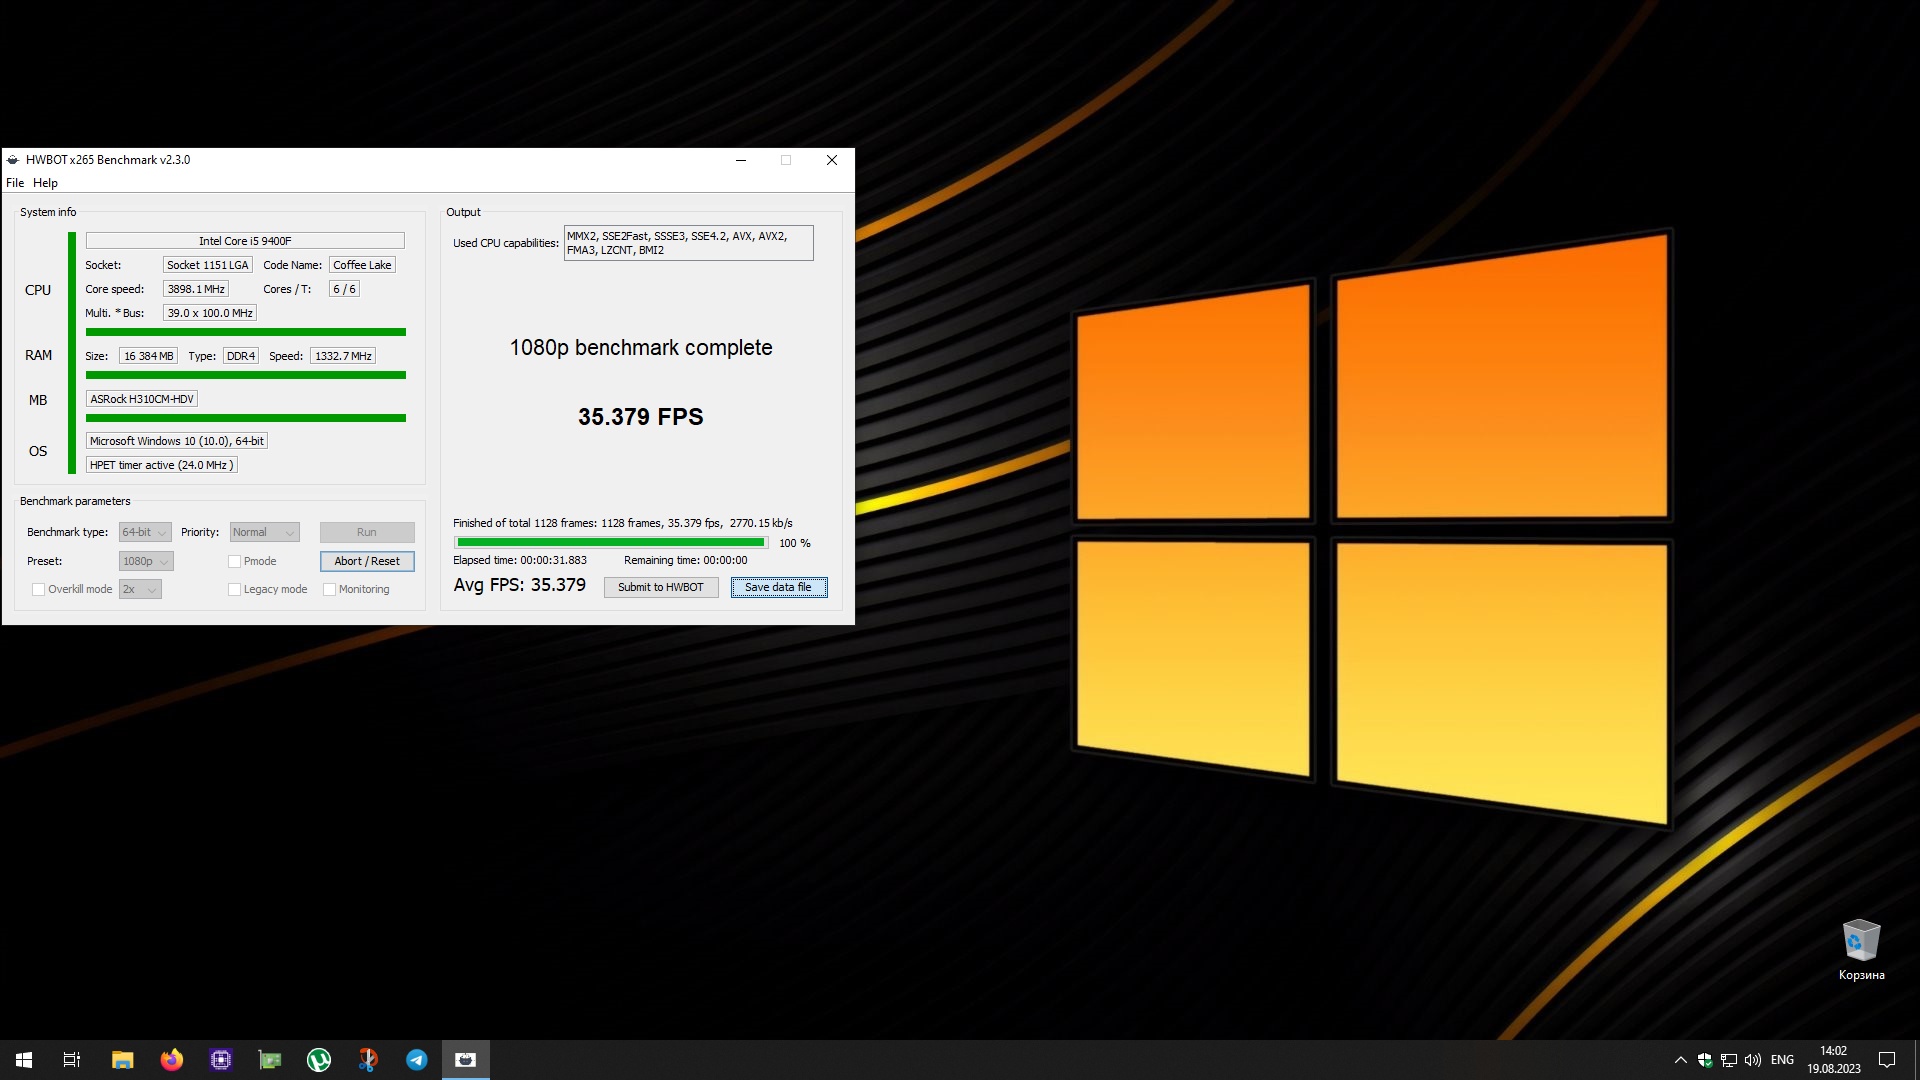Screen dimensions: 1920x1080
Task: Click the ASRock H310CM-HDV motherboard field
Action: [142, 399]
